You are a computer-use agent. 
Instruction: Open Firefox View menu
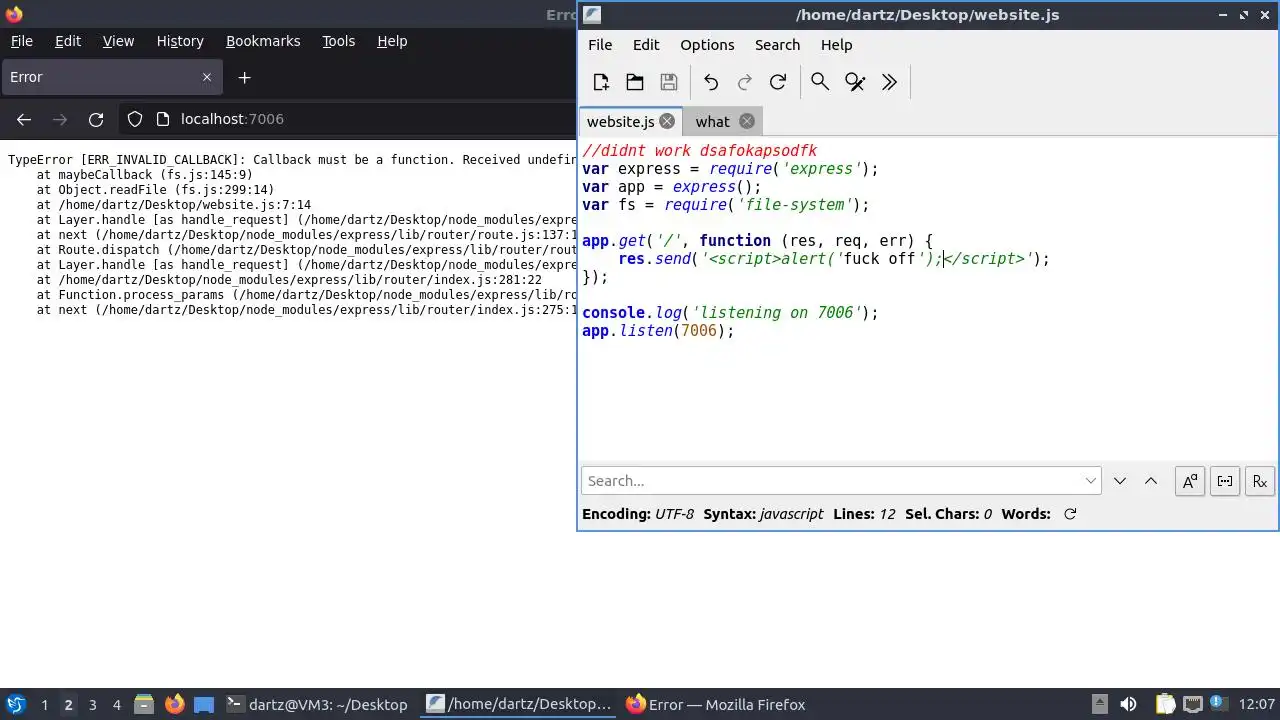pyautogui.click(x=118, y=41)
